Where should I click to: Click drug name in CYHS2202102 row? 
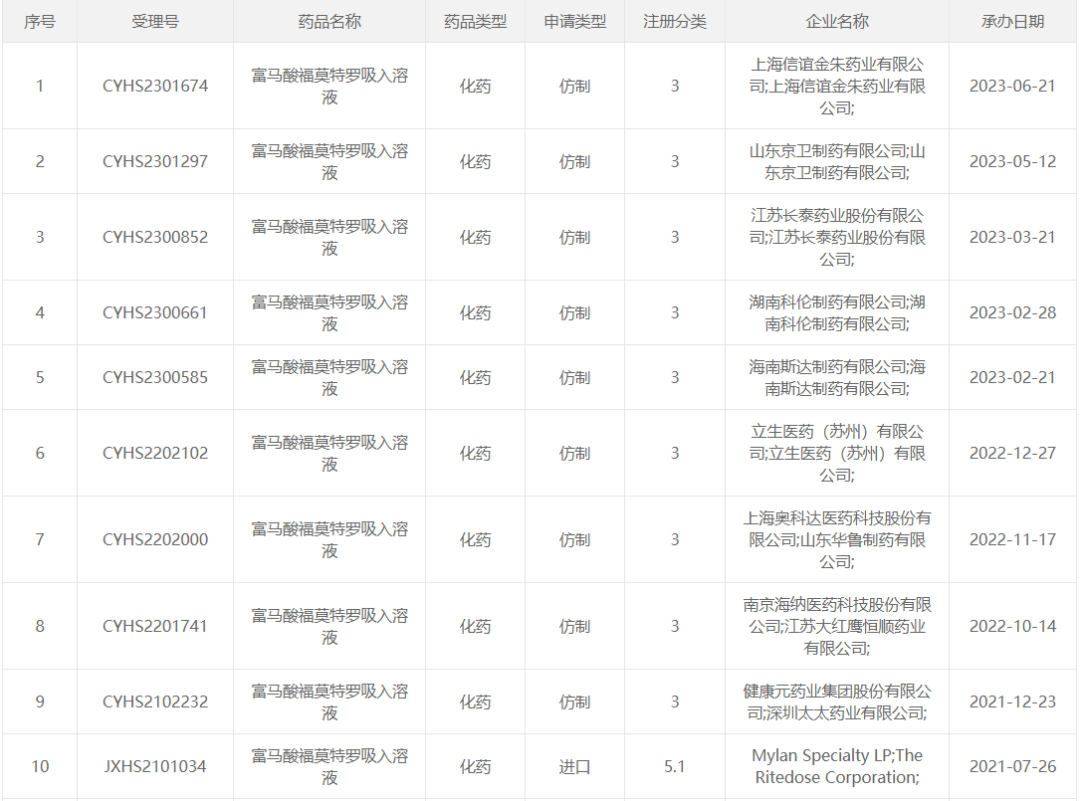pyautogui.click(x=329, y=453)
